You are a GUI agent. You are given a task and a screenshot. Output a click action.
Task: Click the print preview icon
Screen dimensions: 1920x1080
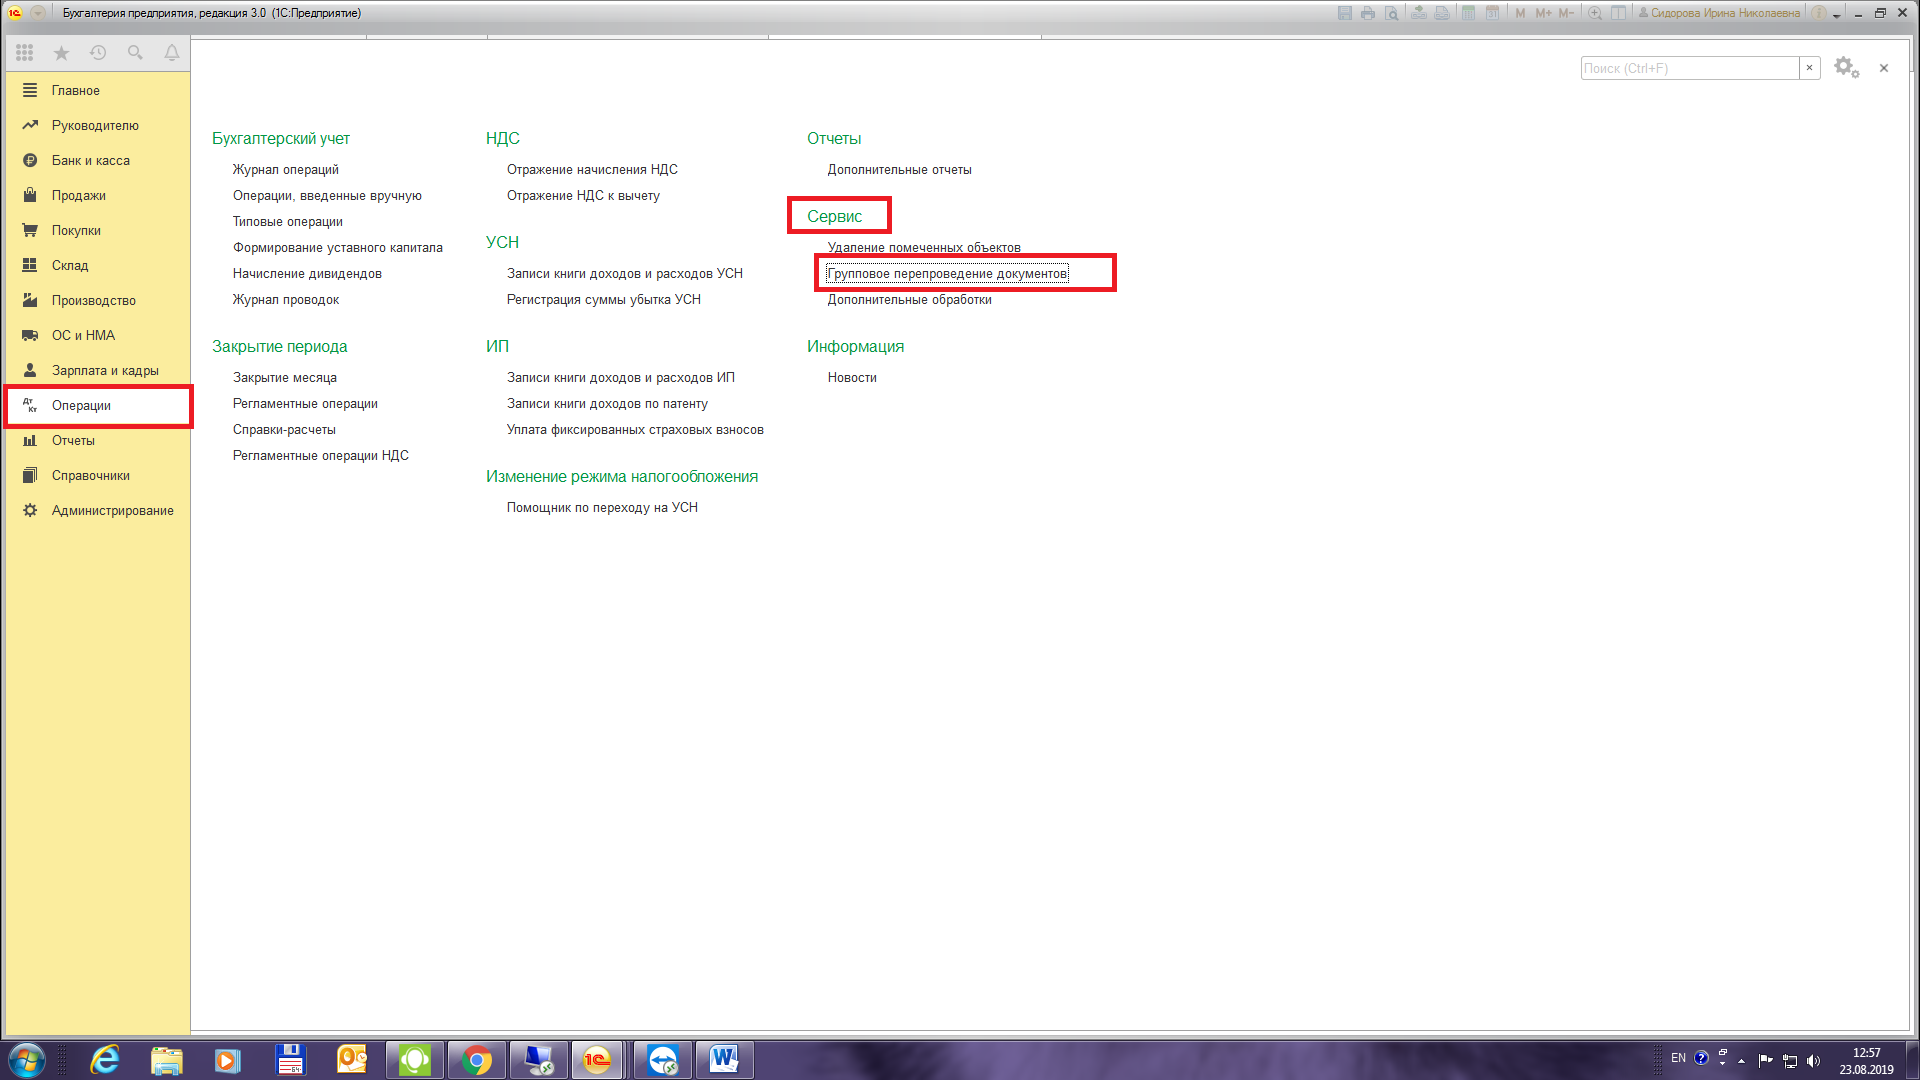[1392, 13]
